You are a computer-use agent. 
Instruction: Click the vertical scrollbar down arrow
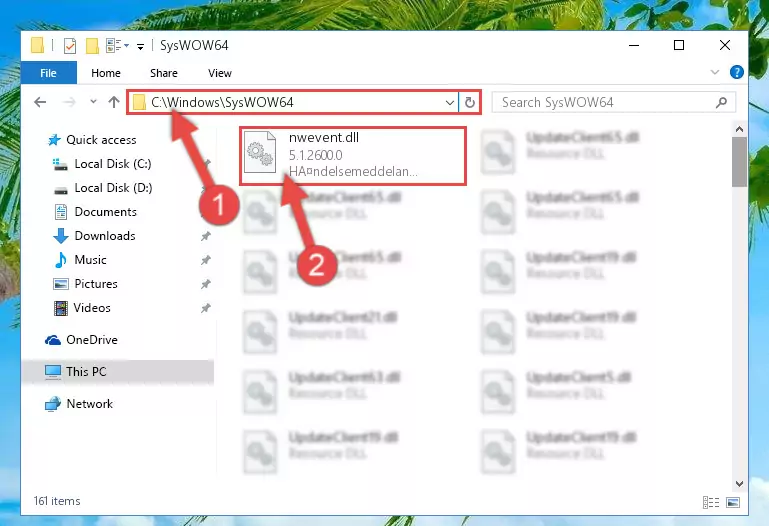(x=739, y=484)
